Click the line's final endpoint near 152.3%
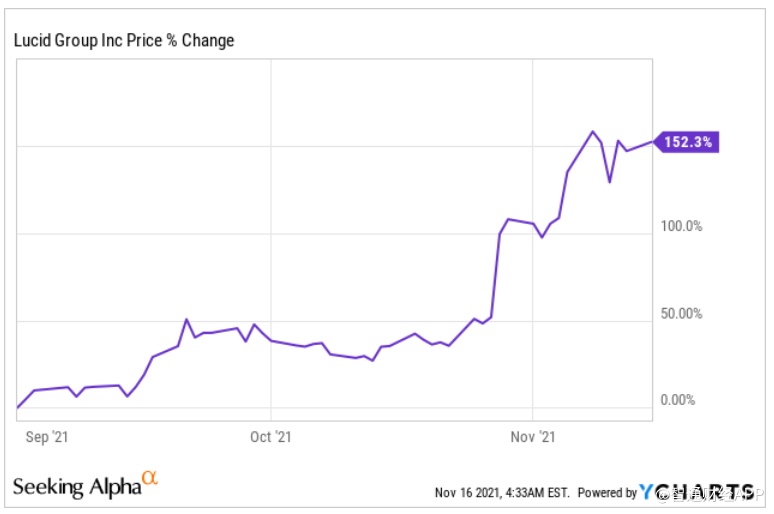Screen dimensions: 774x514 [x=653, y=142]
